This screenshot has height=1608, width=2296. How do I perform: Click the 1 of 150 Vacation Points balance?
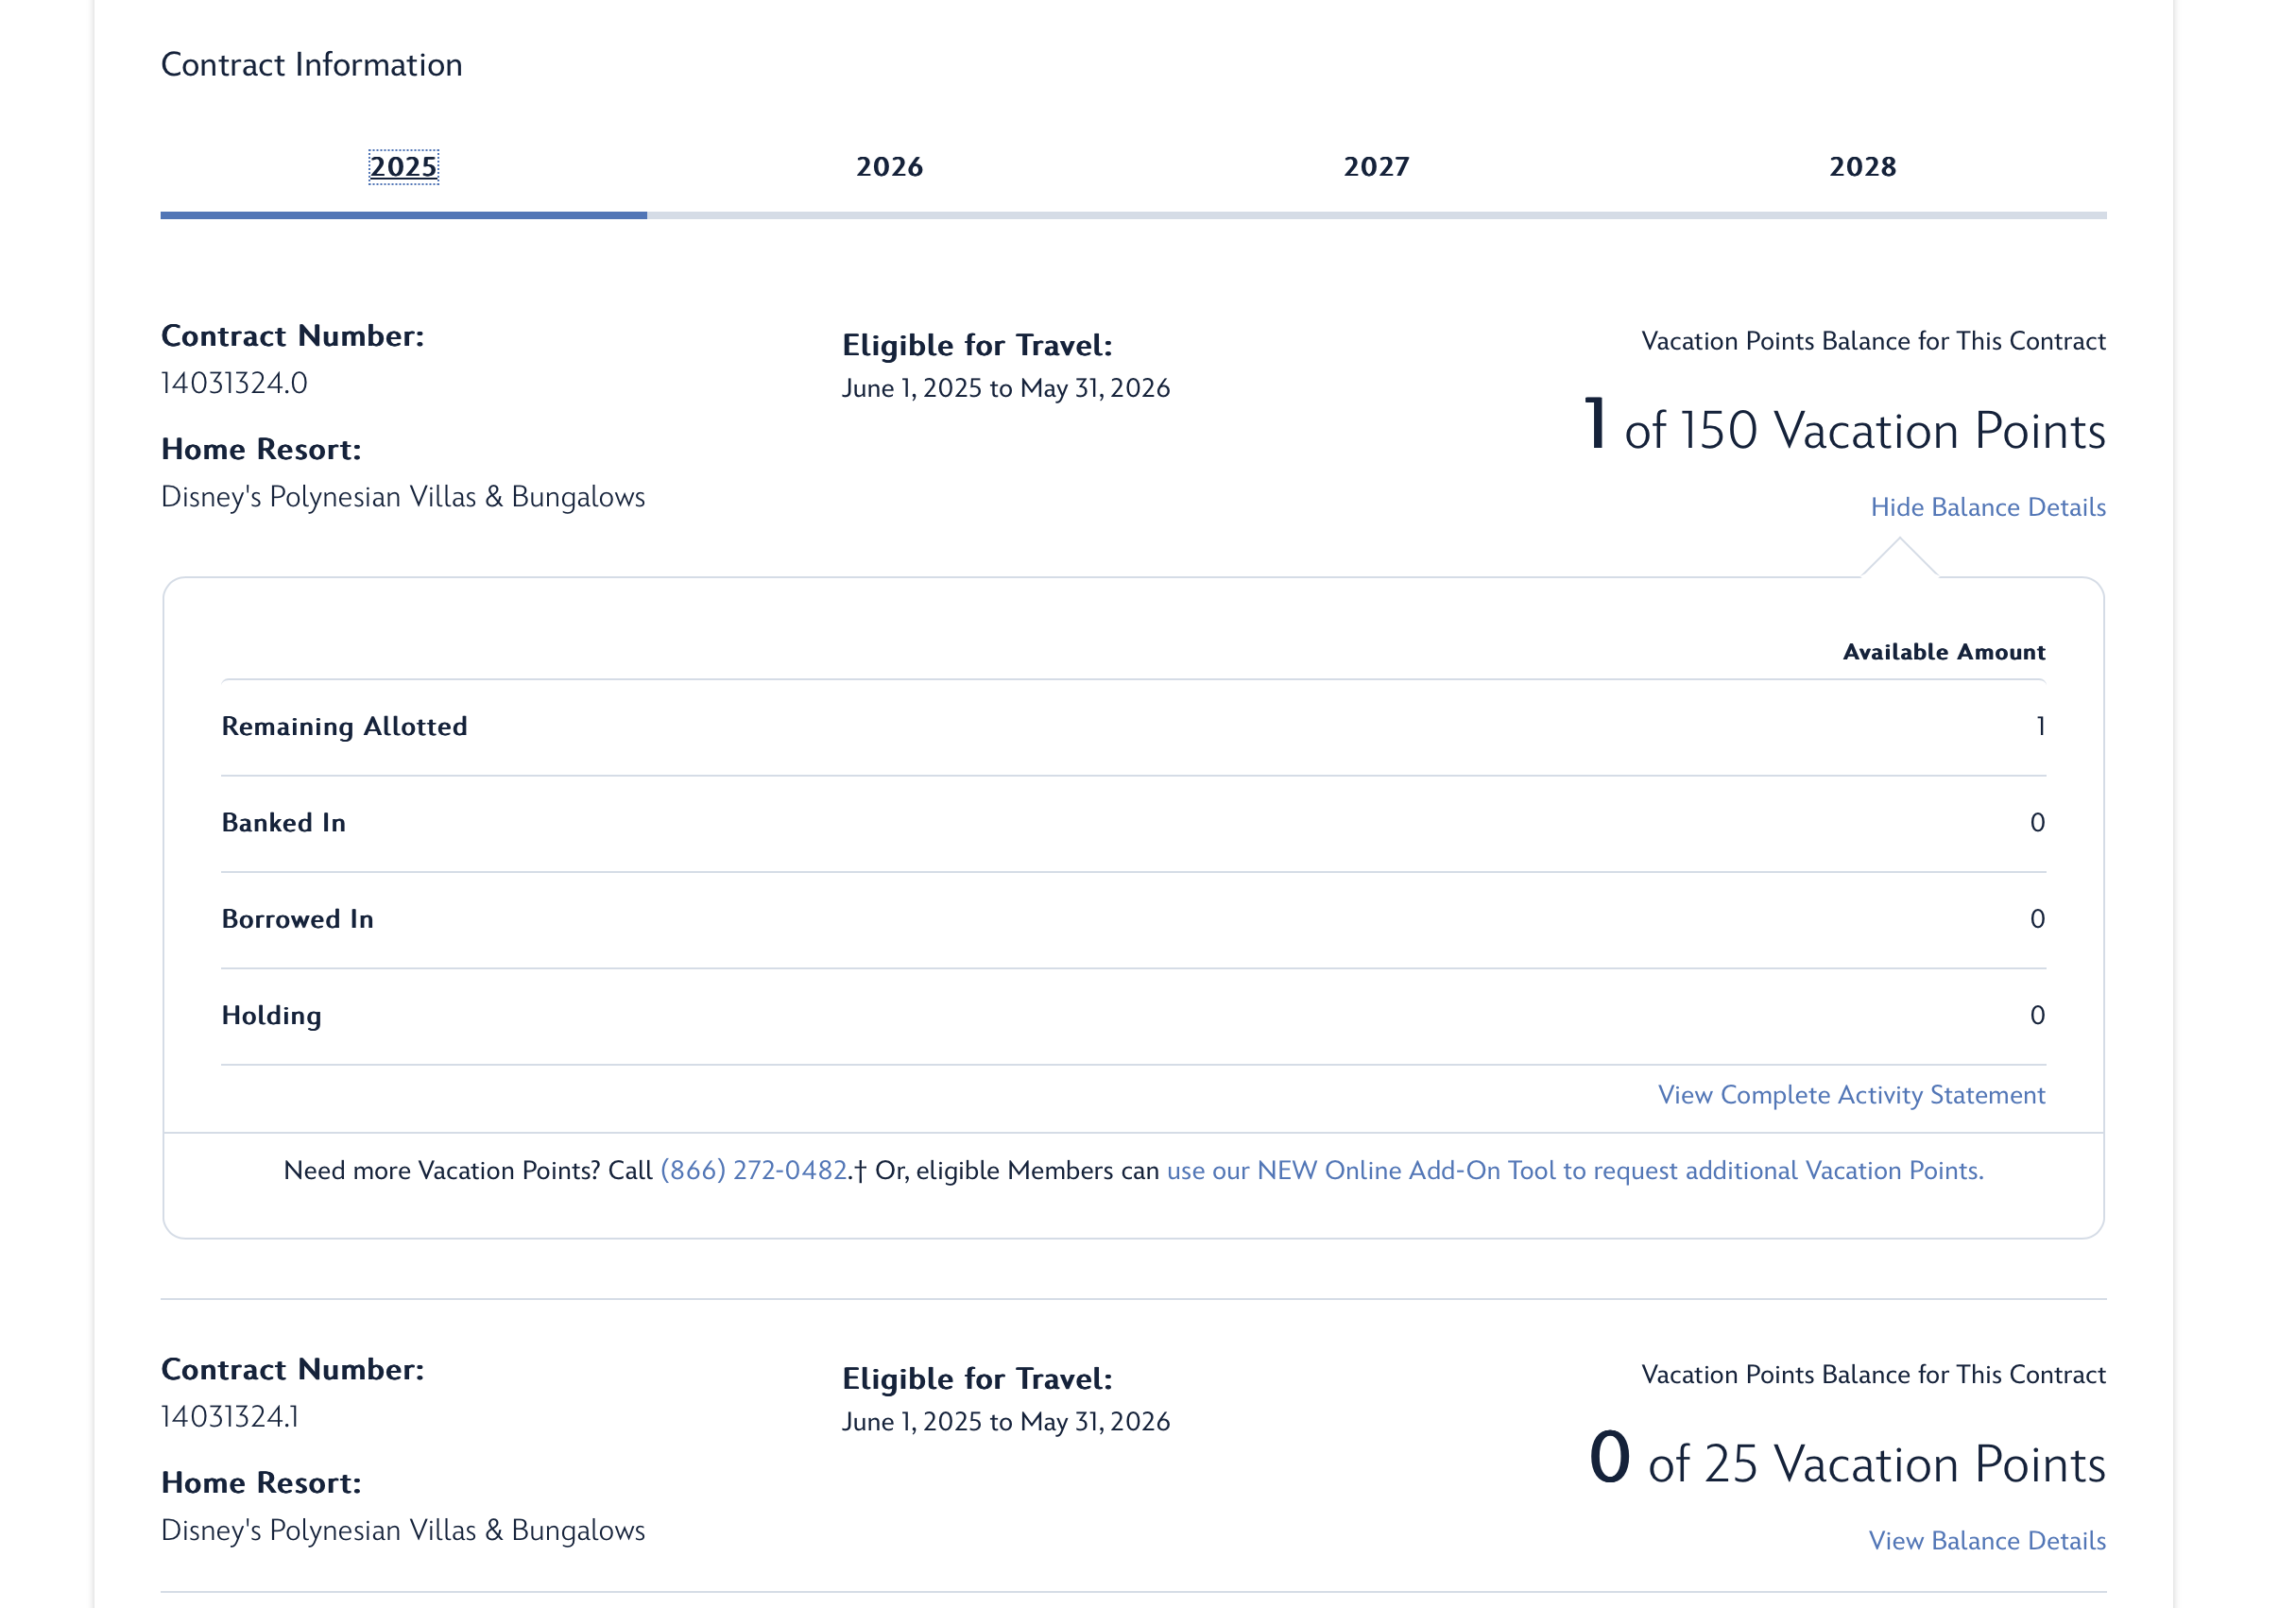click(1844, 428)
